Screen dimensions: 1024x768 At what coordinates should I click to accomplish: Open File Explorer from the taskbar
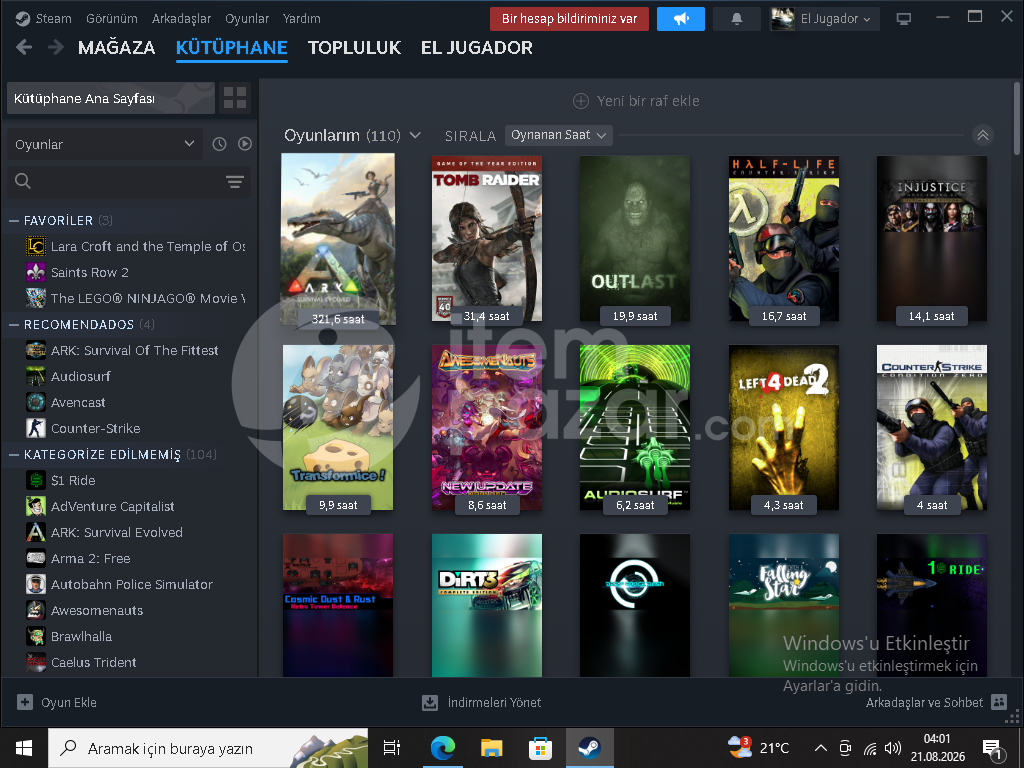click(491, 748)
